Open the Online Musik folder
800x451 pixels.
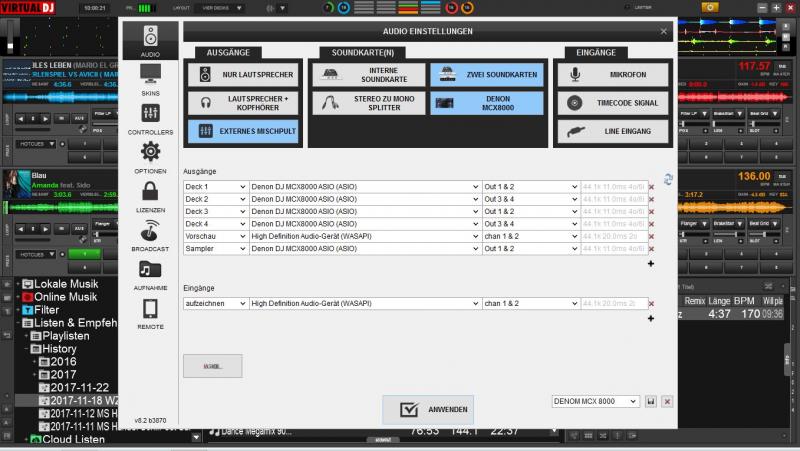[x=65, y=297]
